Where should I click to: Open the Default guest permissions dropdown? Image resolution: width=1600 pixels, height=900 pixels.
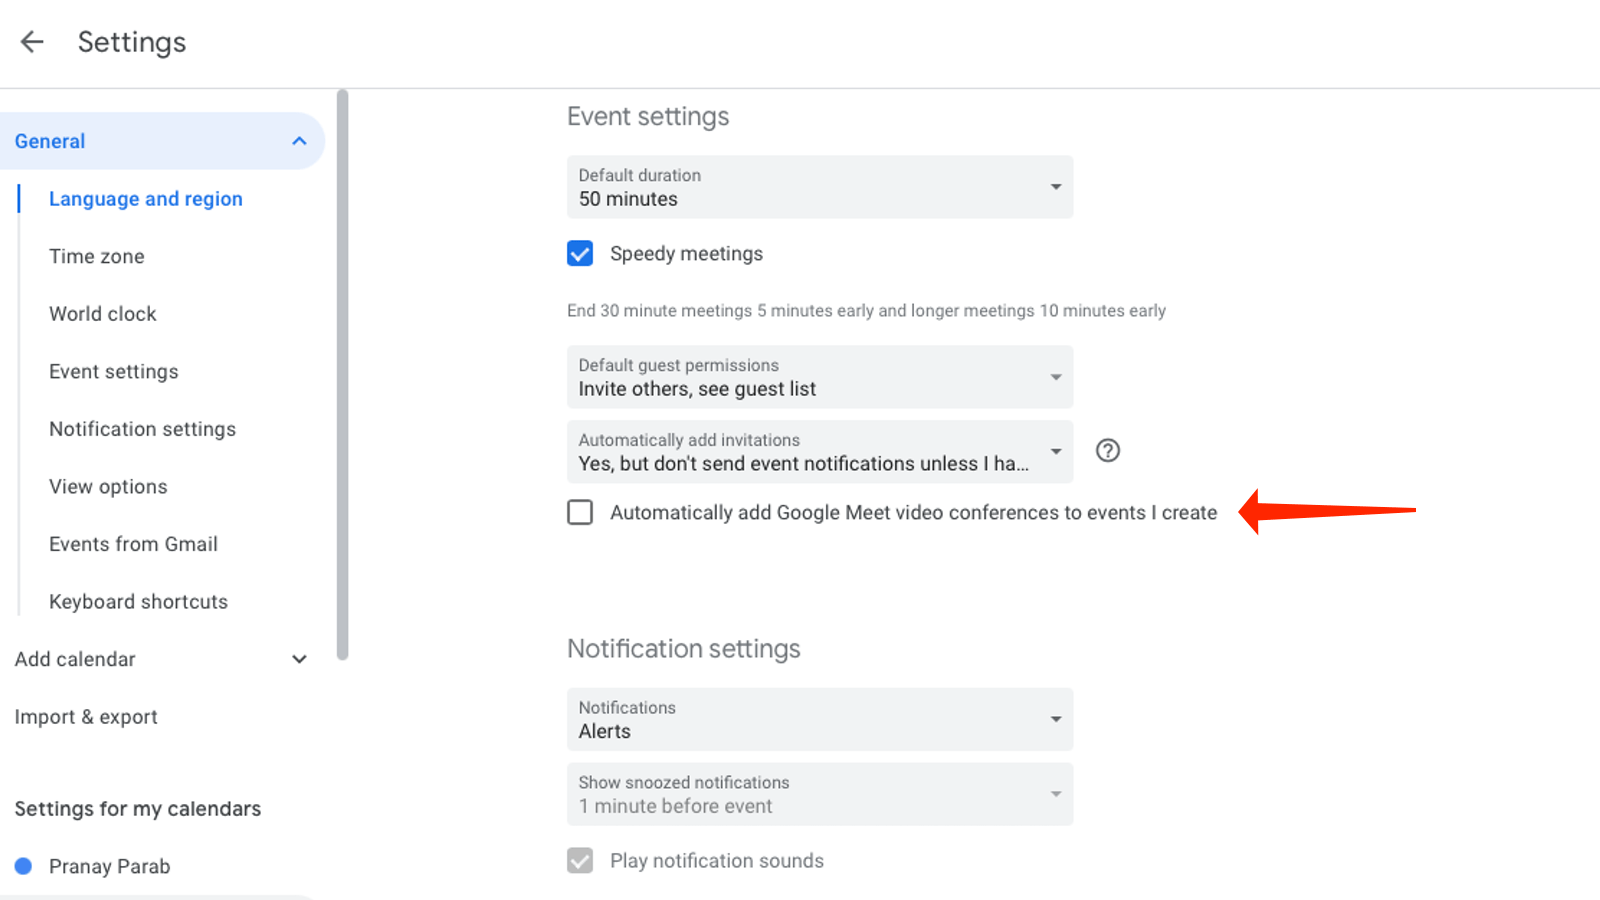[820, 377]
